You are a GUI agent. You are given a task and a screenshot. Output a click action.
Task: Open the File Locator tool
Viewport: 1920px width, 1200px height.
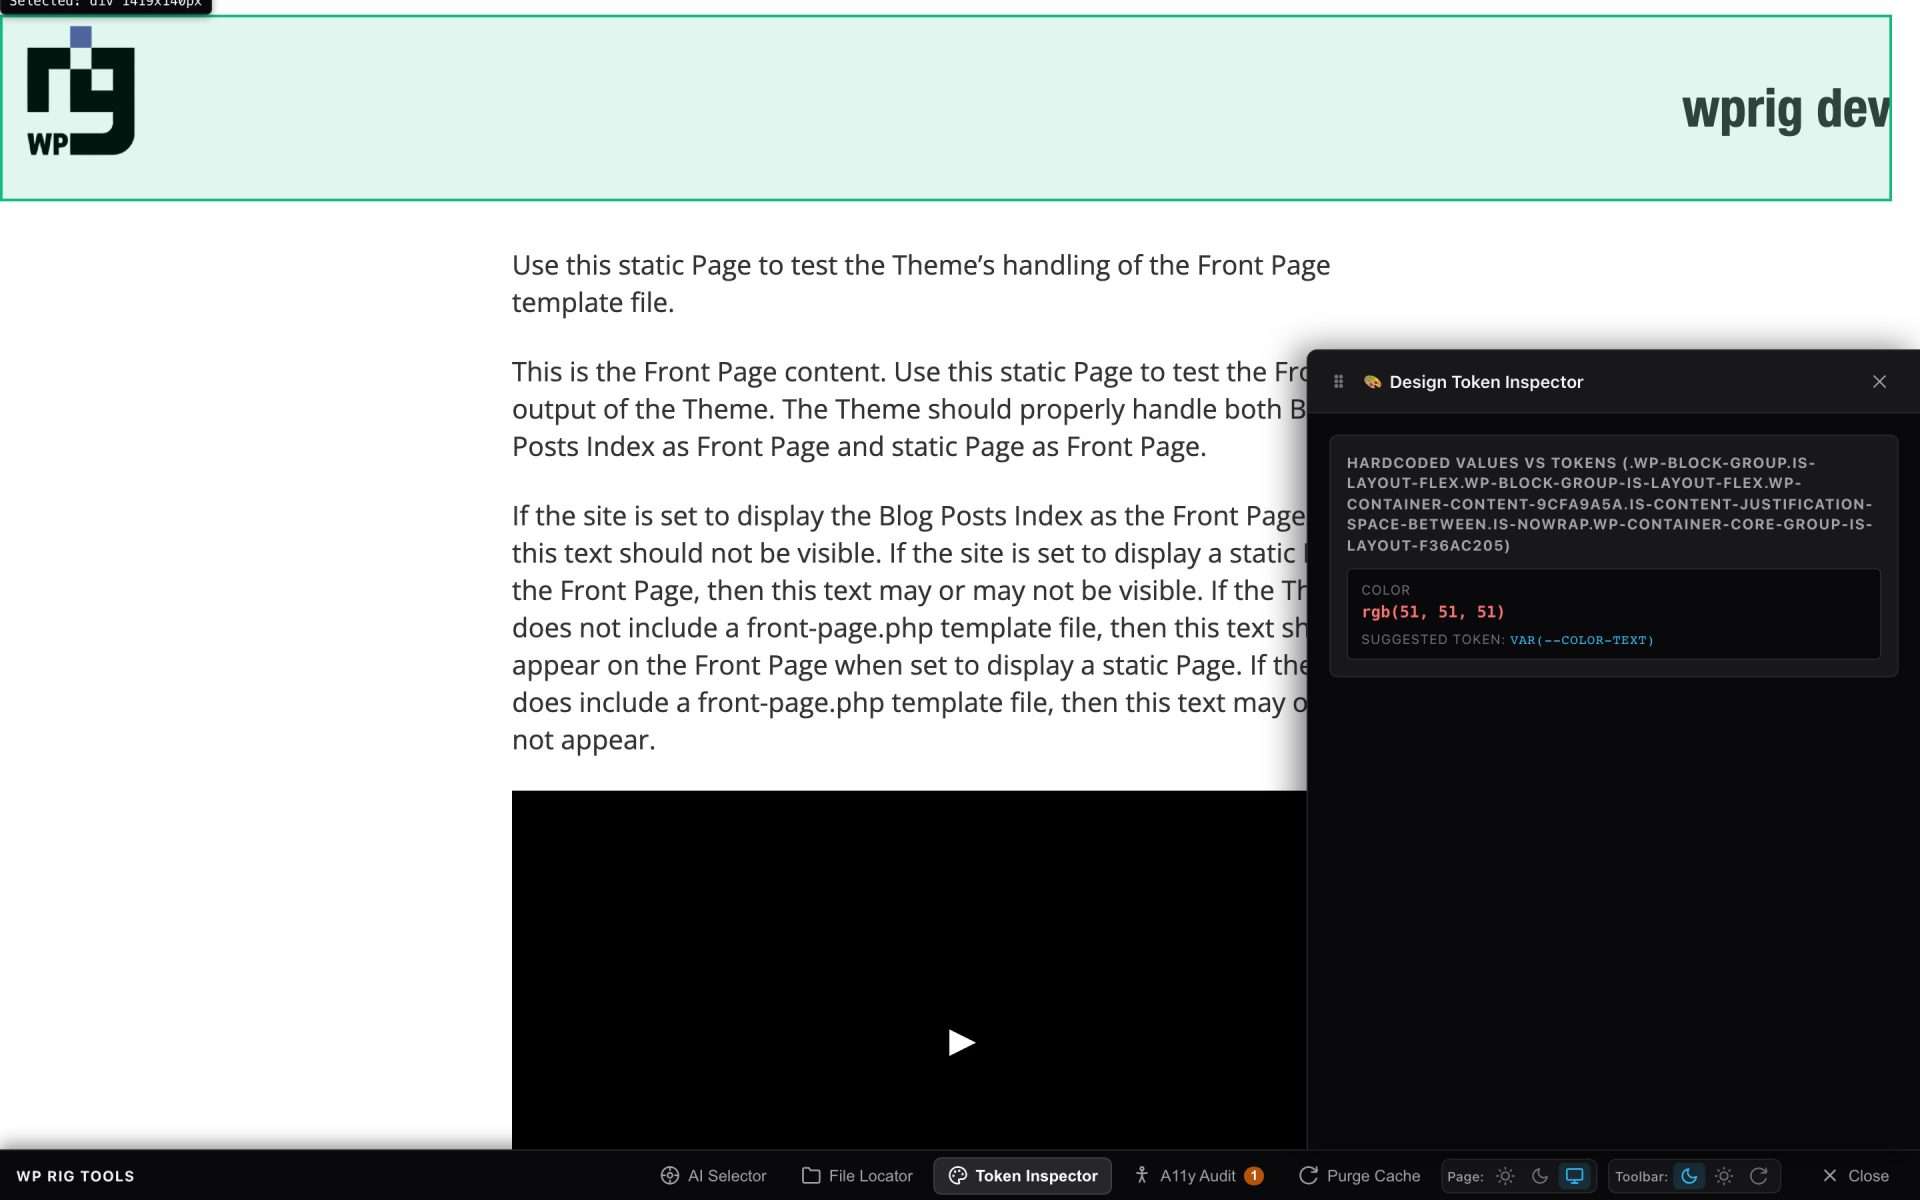tap(857, 1176)
